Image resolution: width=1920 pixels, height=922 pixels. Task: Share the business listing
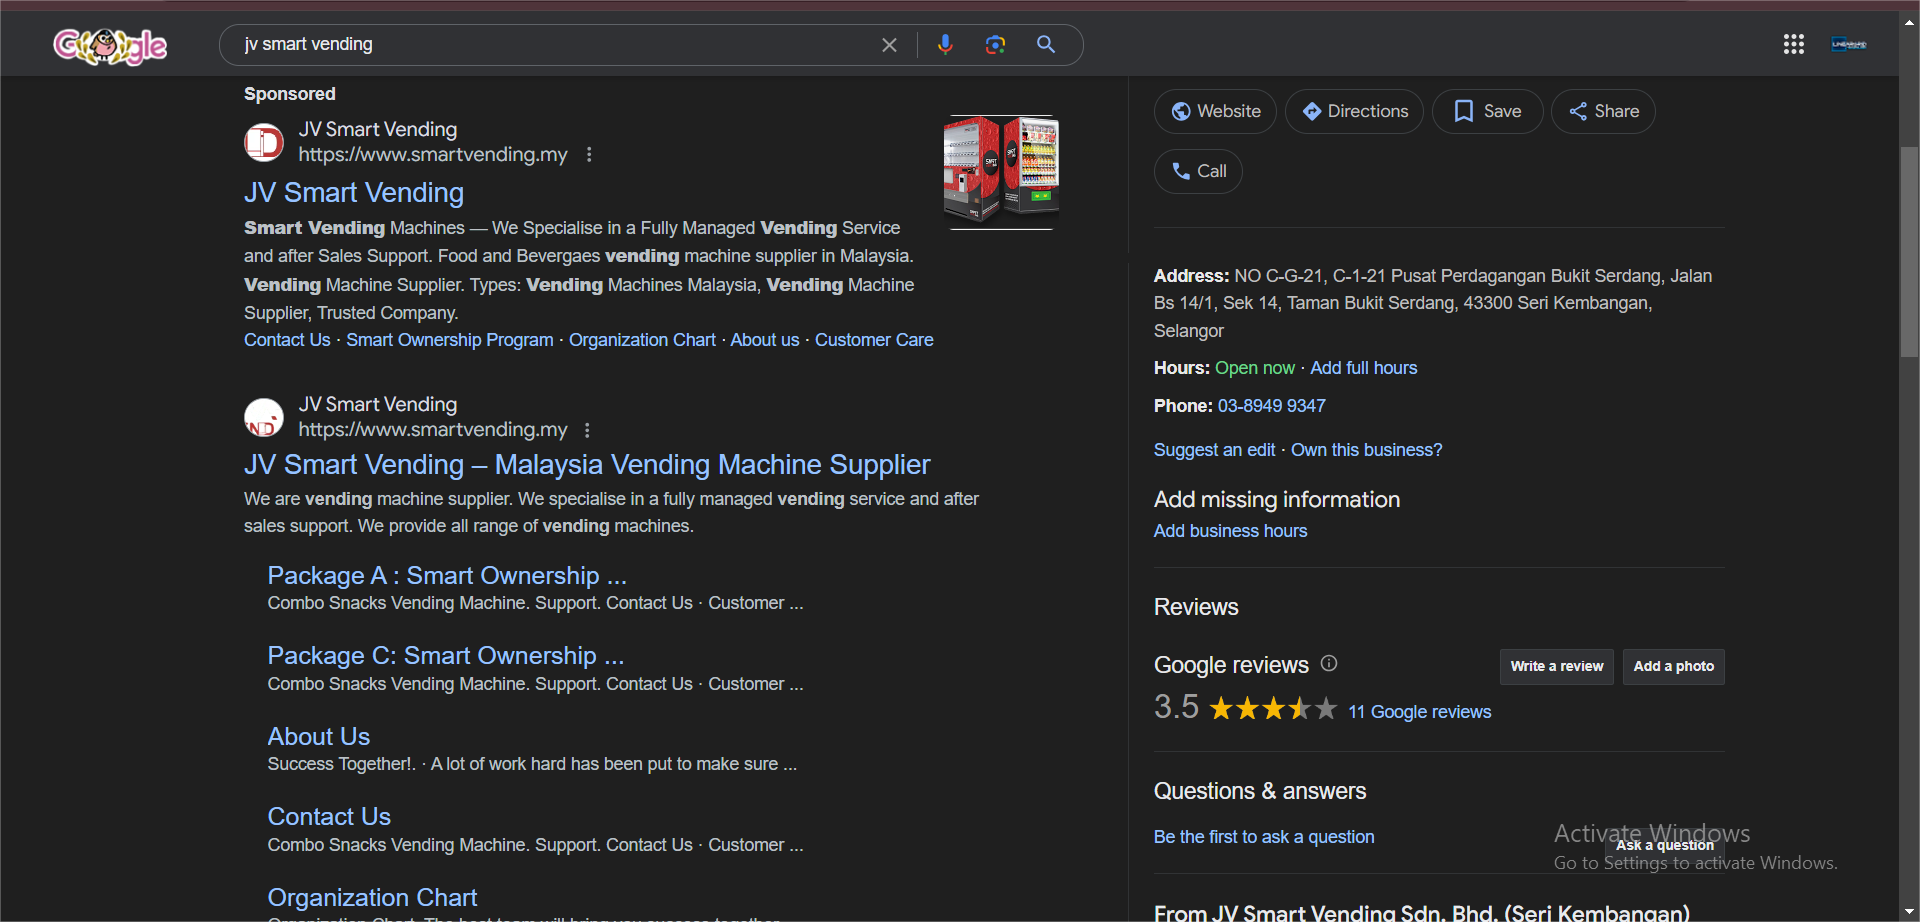tap(1603, 111)
